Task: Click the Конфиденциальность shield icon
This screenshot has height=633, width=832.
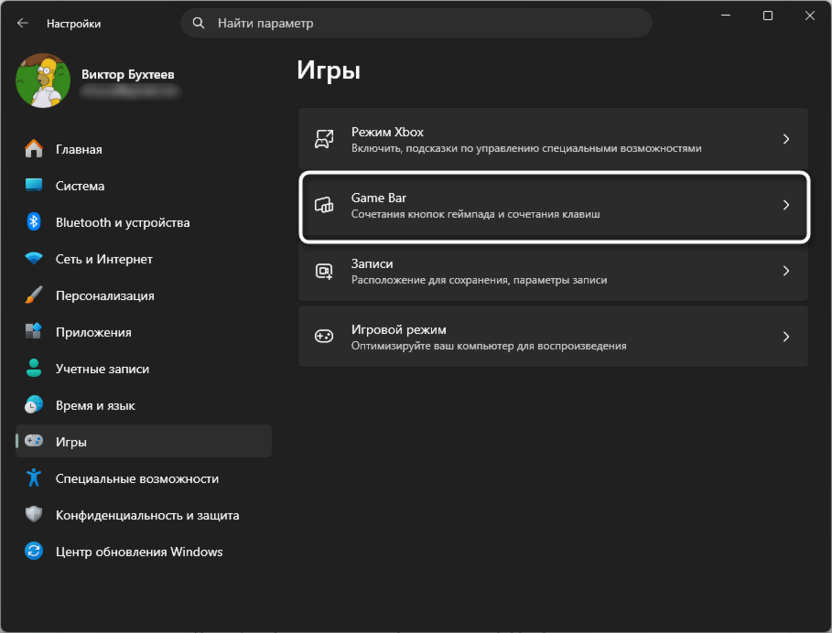Action: click(34, 514)
